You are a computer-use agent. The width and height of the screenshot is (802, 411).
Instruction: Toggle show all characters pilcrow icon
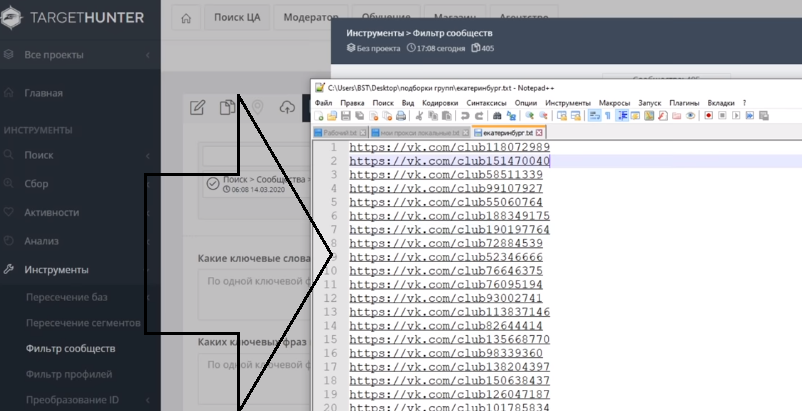(x=607, y=116)
